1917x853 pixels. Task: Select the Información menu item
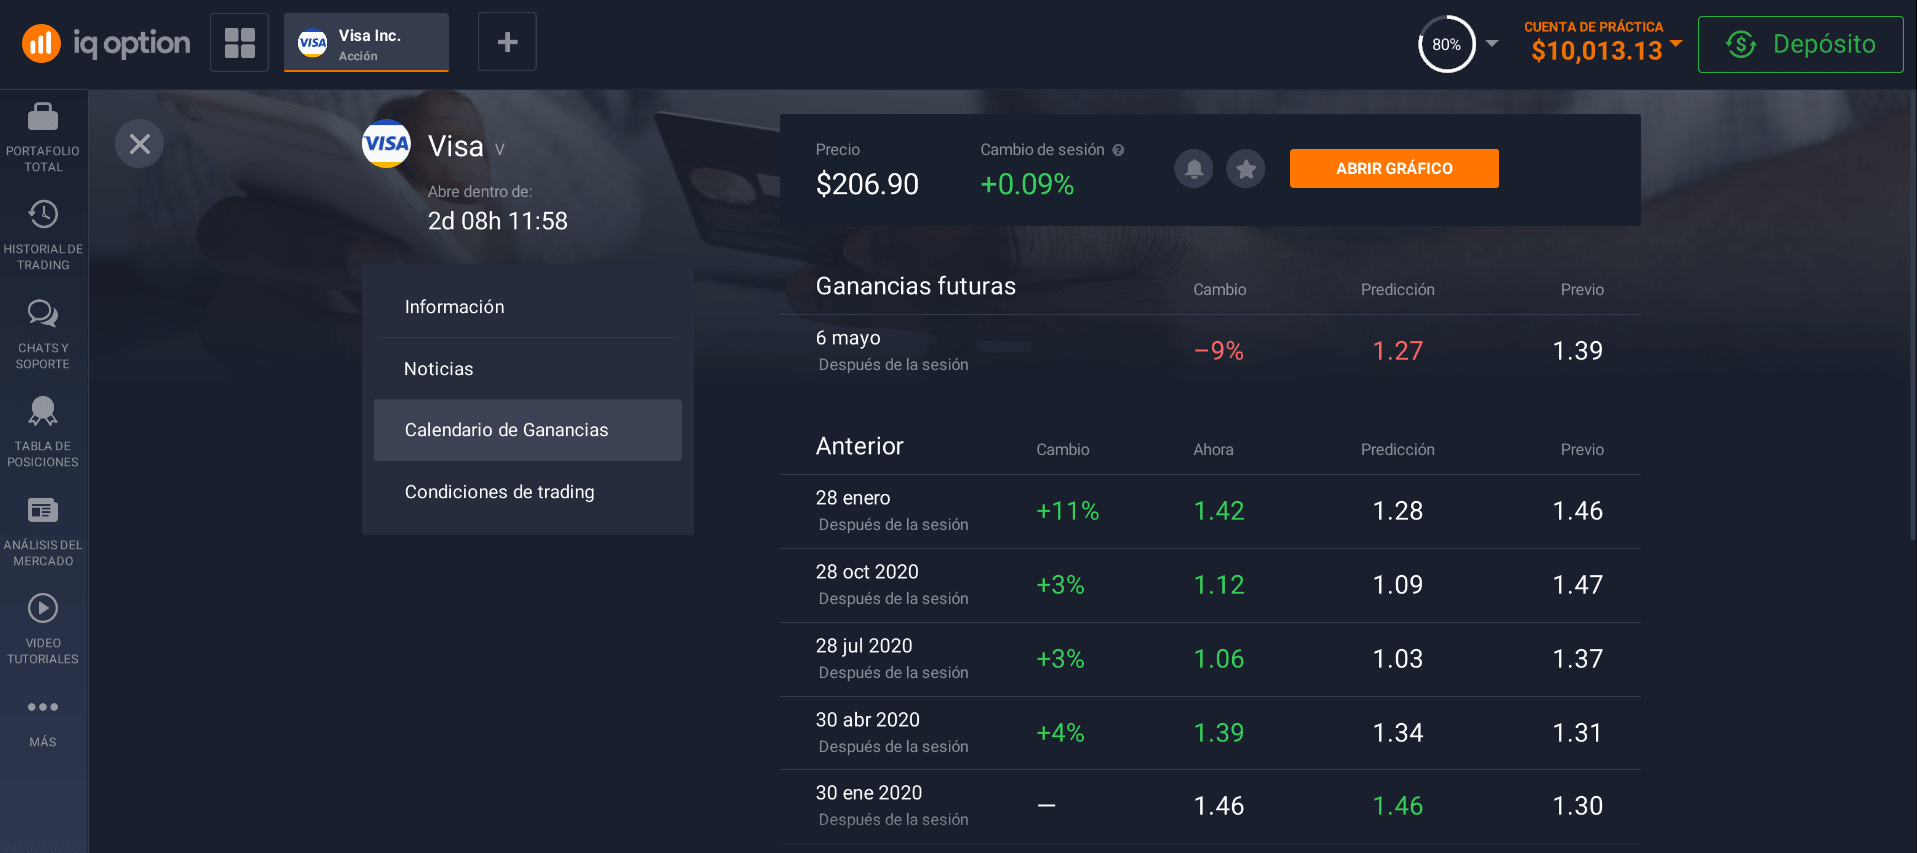pos(528,307)
